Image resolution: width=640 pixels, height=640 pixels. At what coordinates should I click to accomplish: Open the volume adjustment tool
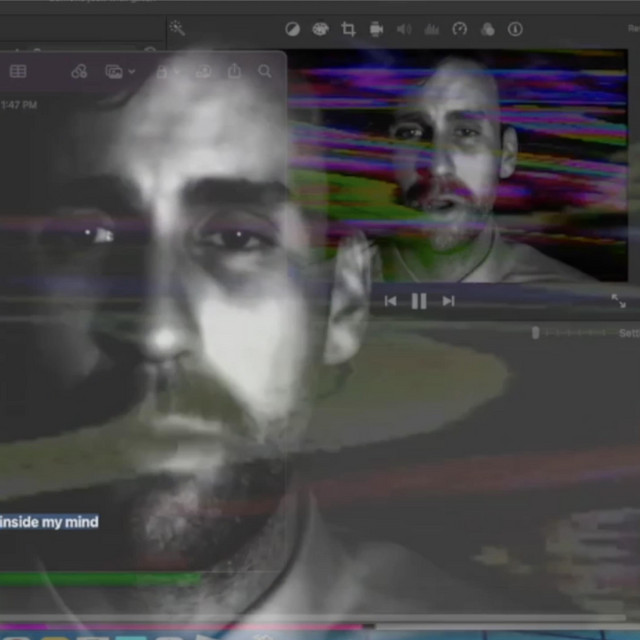(x=404, y=29)
